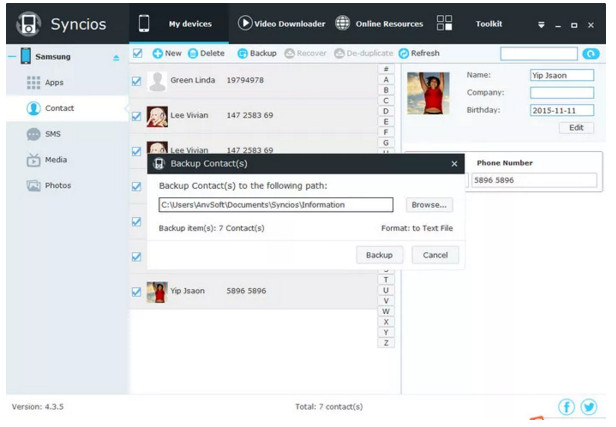Collapse the Samsung device tree
Screen dimensions: 616x427
[12, 57]
